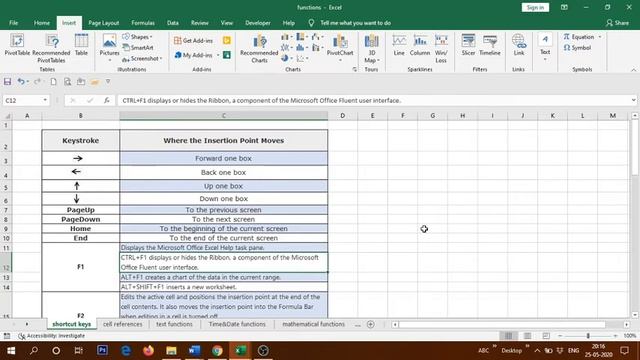The height and width of the screenshot is (360, 640).
Task: Insert a Win/Loss sparkline
Action: 441,48
